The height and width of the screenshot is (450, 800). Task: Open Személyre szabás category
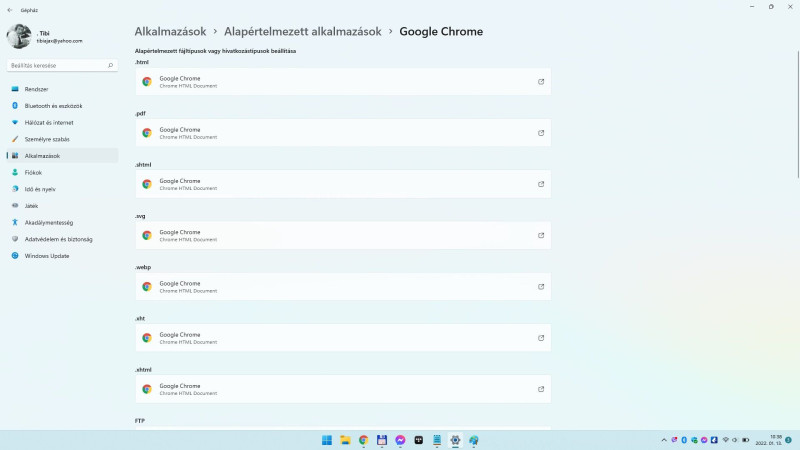62,139
